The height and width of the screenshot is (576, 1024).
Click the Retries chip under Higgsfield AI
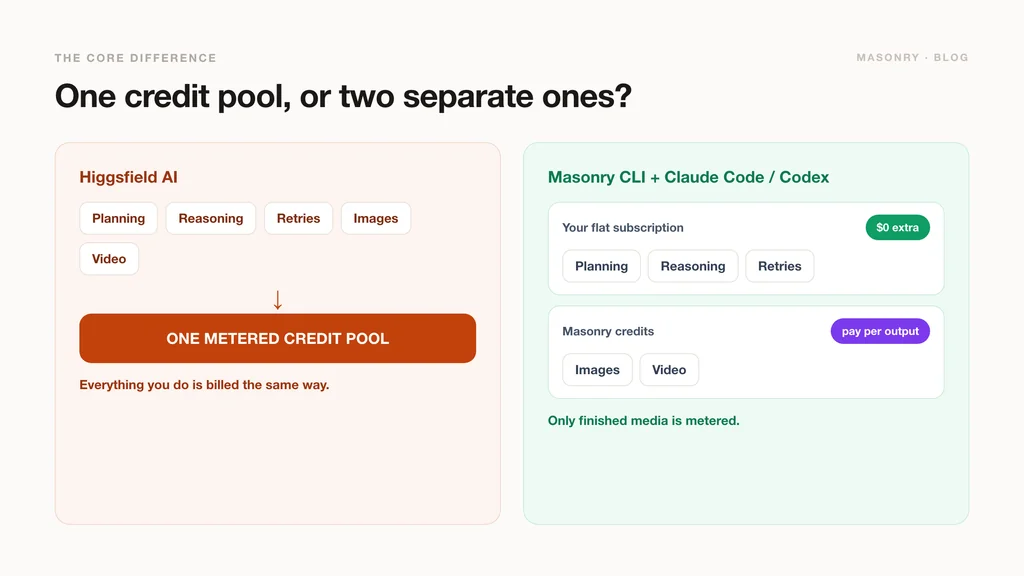[298, 218]
